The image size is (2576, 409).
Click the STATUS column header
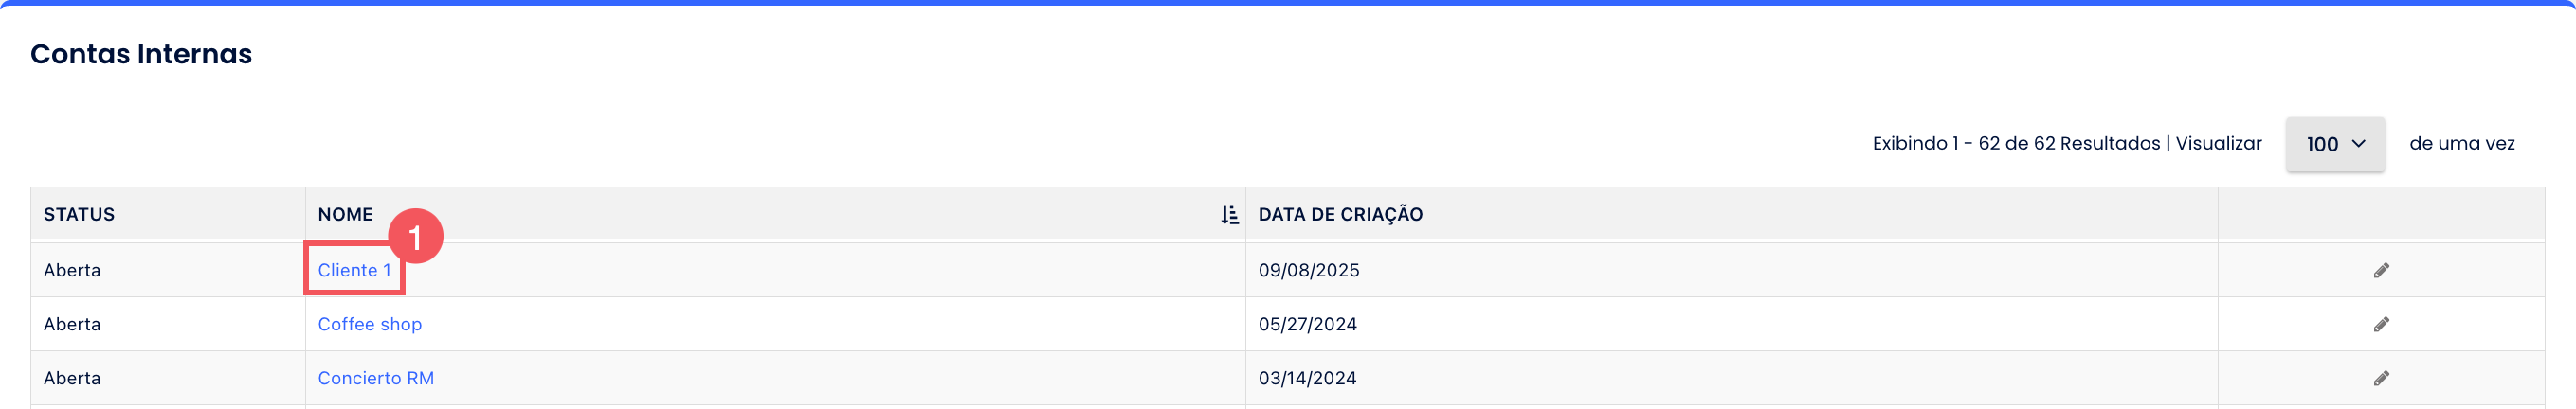(x=79, y=214)
